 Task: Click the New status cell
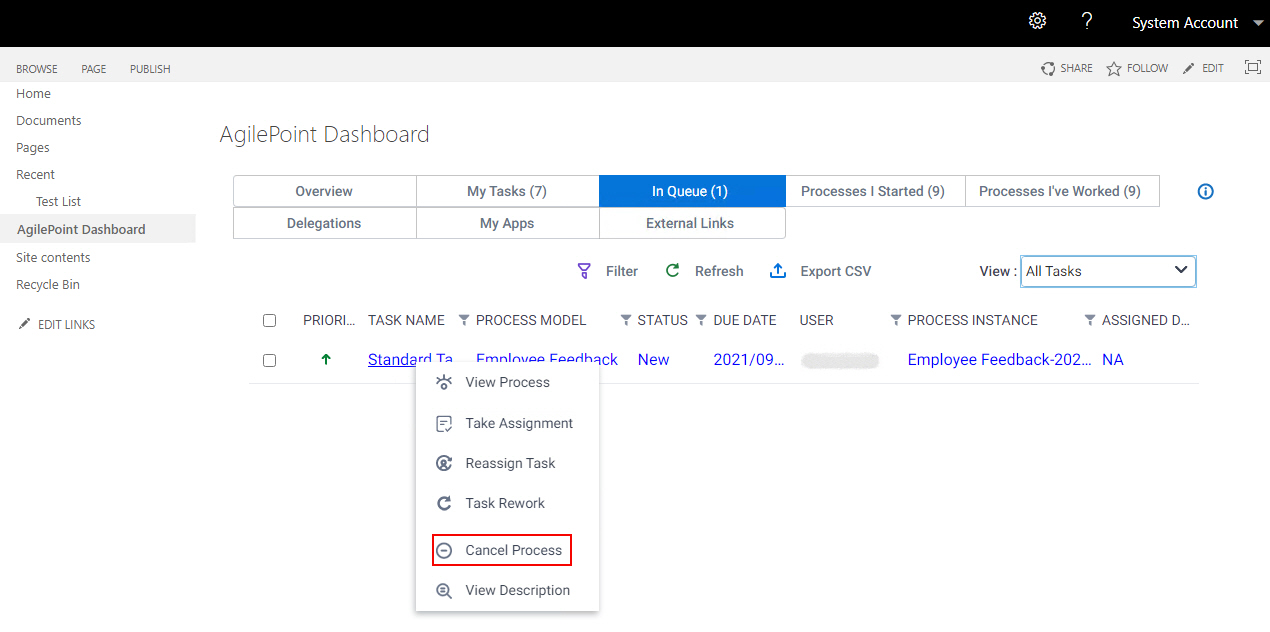(x=653, y=359)
